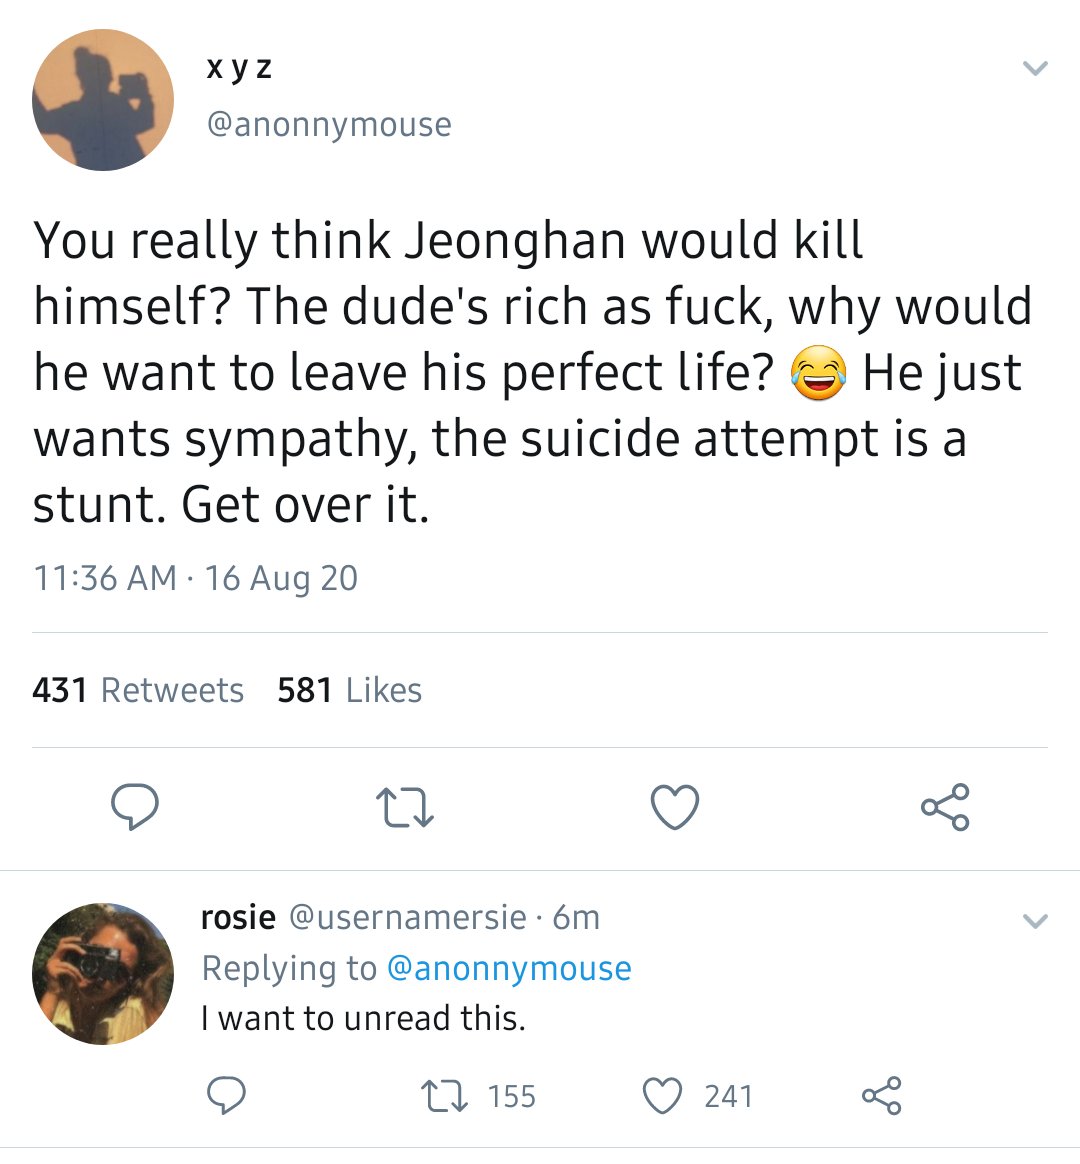
Task: View the 431 Retweets list
Action: 138,690
